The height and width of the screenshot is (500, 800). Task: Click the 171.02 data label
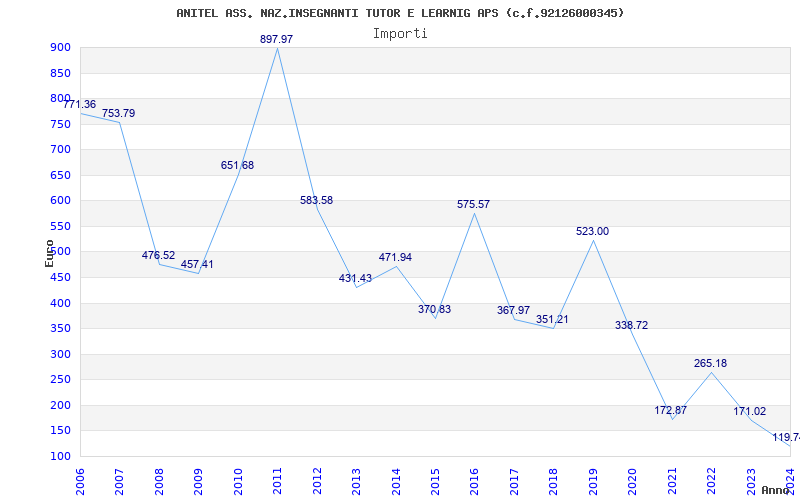coord(750,411)
